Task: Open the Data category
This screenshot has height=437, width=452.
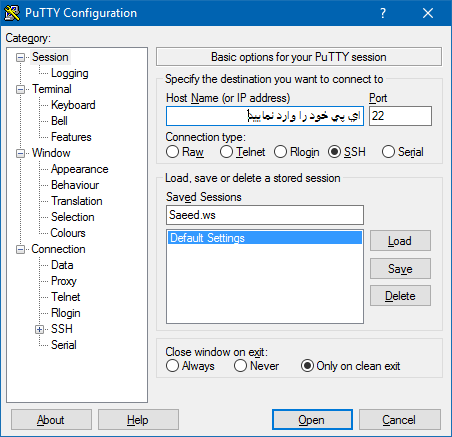Action: tap(62, 265)
